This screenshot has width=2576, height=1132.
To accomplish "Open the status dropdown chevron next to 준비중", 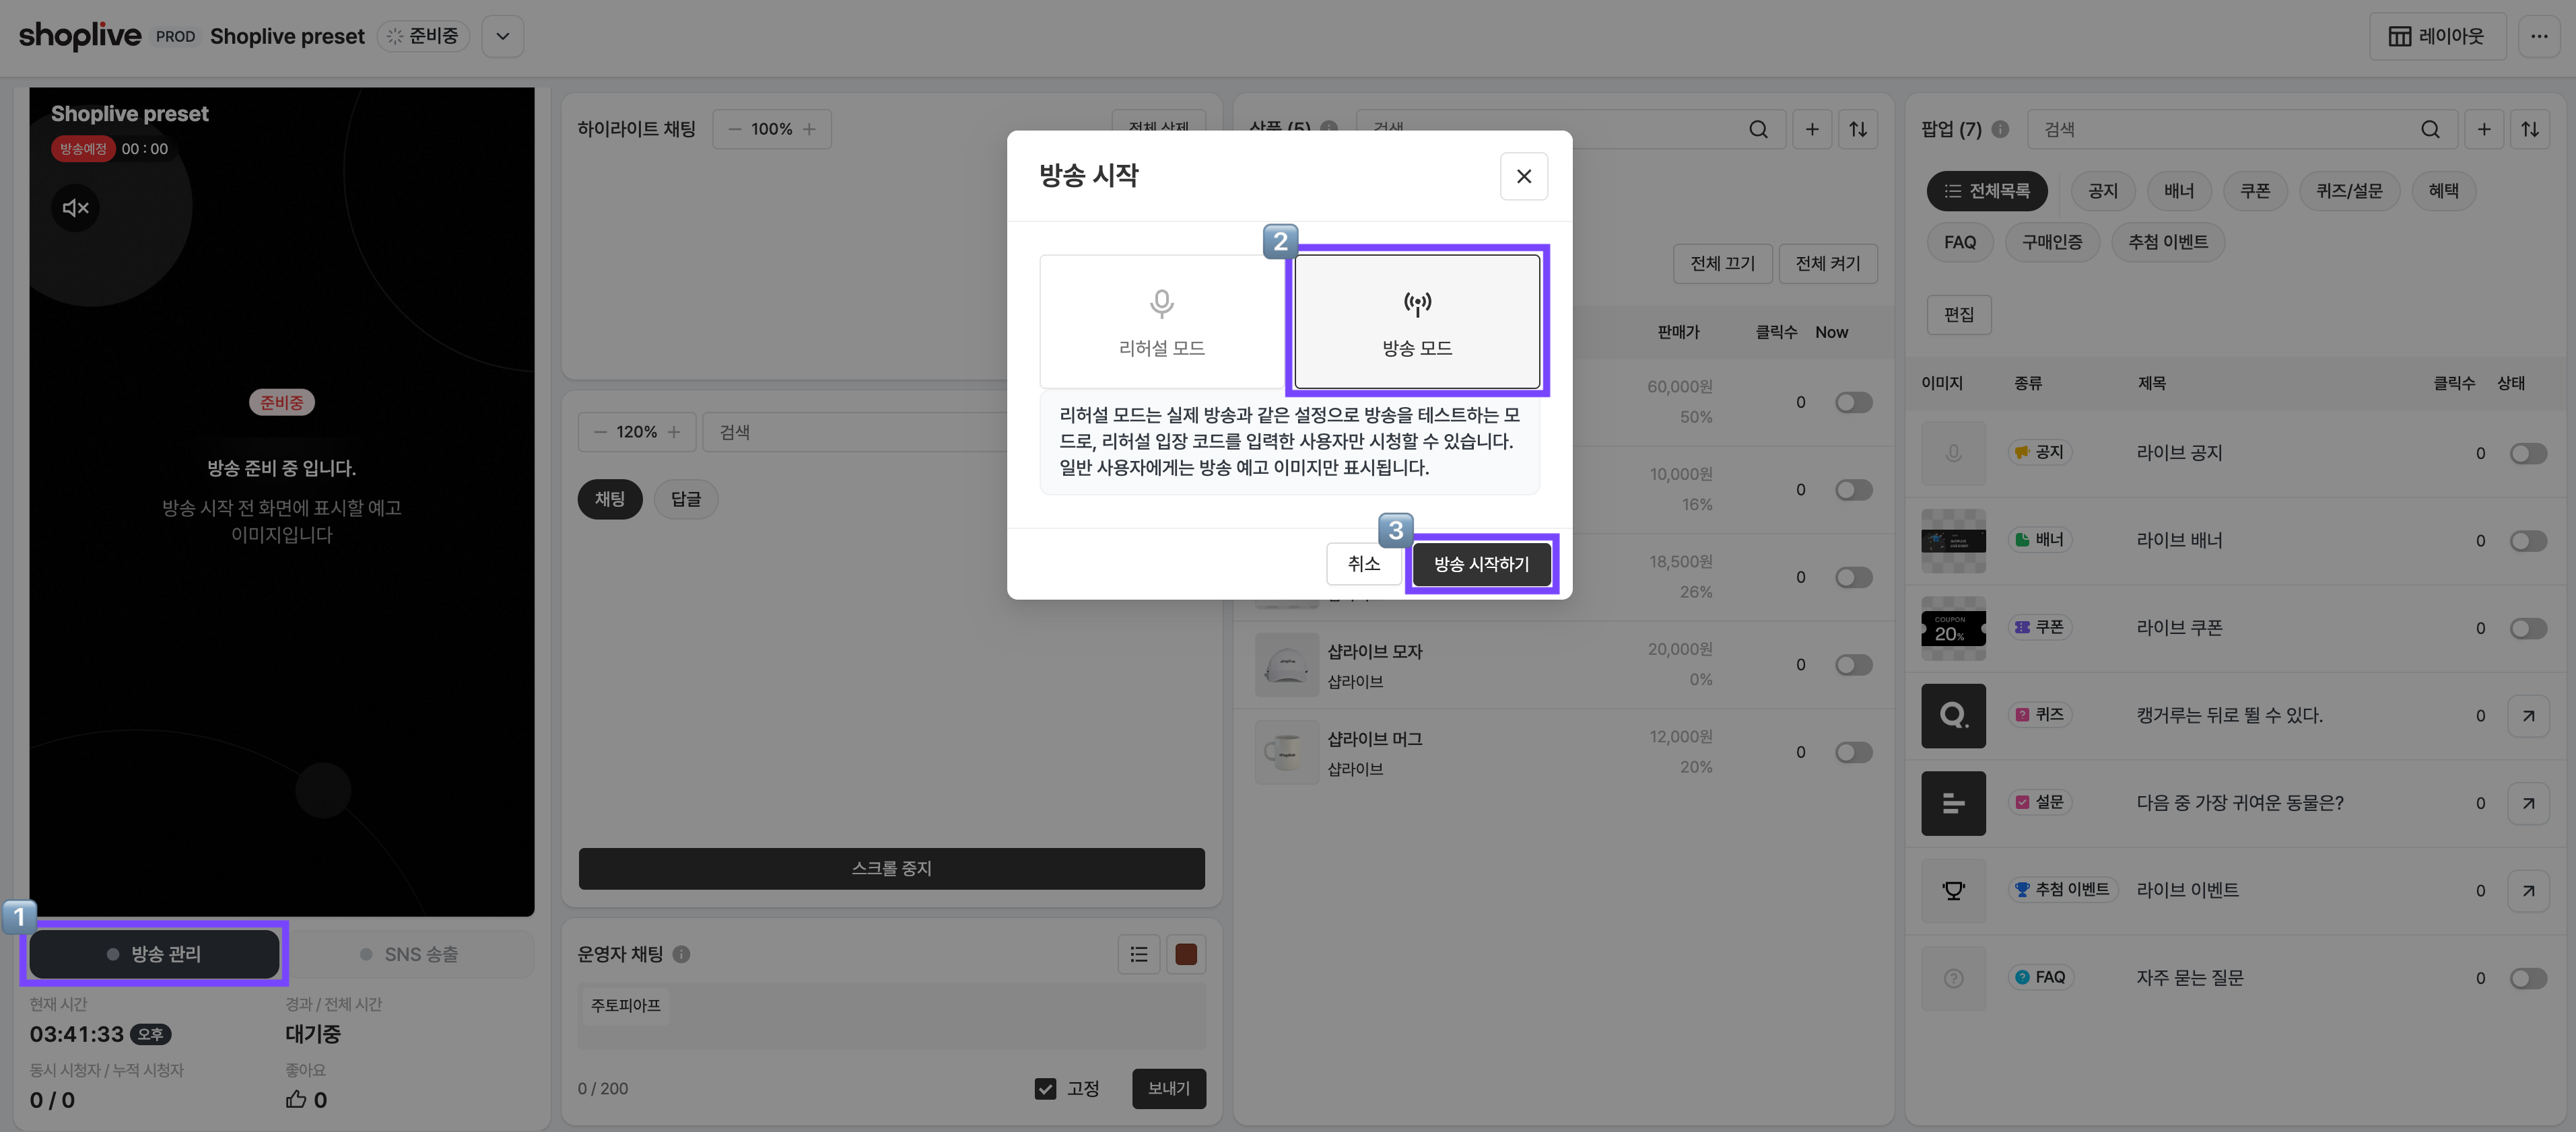I will click(503, 36).
